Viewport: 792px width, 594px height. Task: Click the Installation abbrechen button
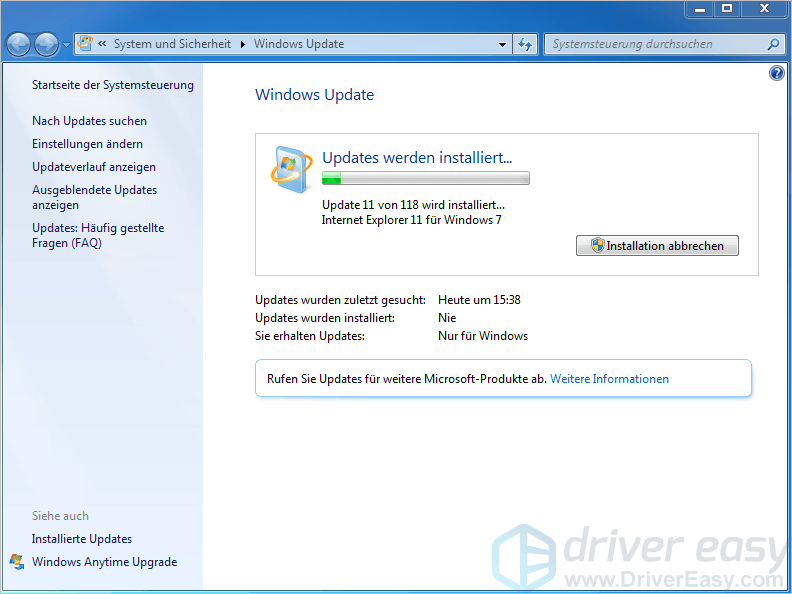coord(657,245)
